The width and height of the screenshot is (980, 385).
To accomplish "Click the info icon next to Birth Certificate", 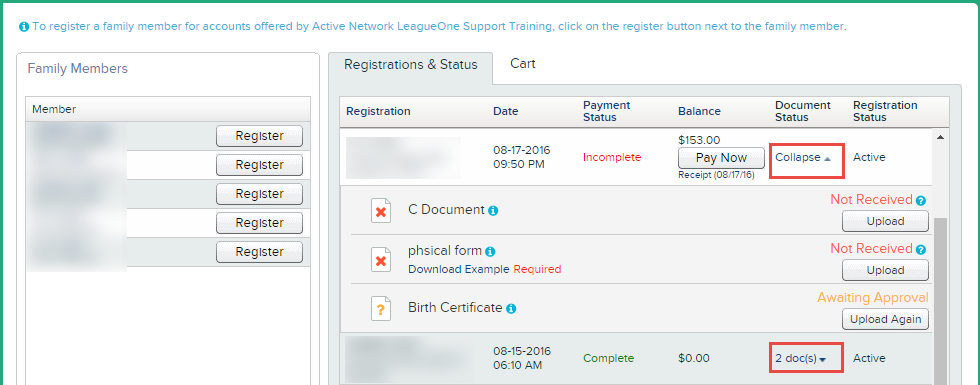I will (x=511, y=309).
